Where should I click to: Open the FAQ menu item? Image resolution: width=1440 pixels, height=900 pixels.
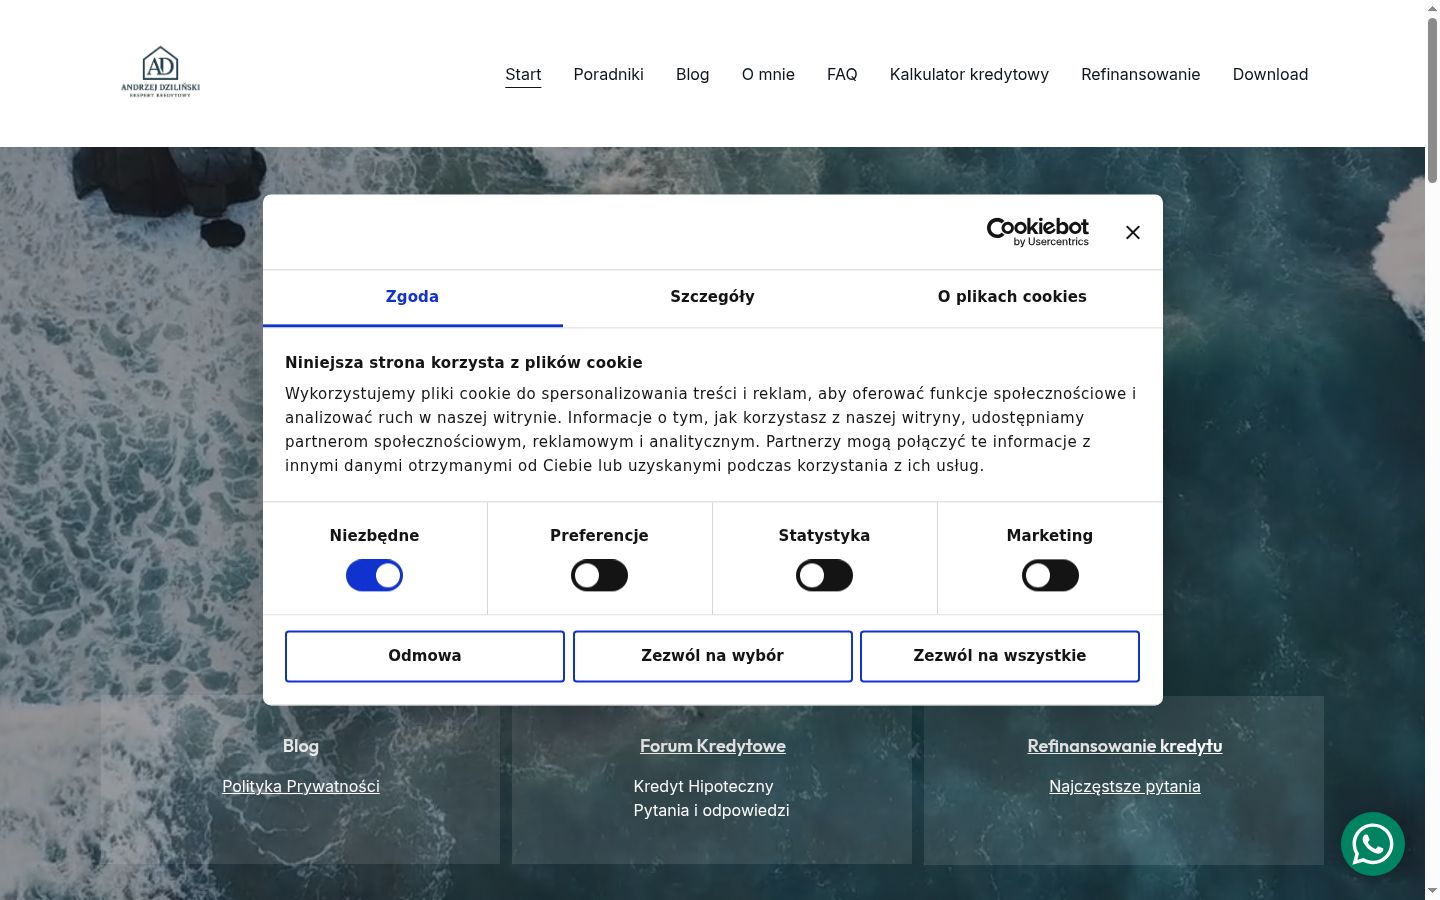click(842, 74)
